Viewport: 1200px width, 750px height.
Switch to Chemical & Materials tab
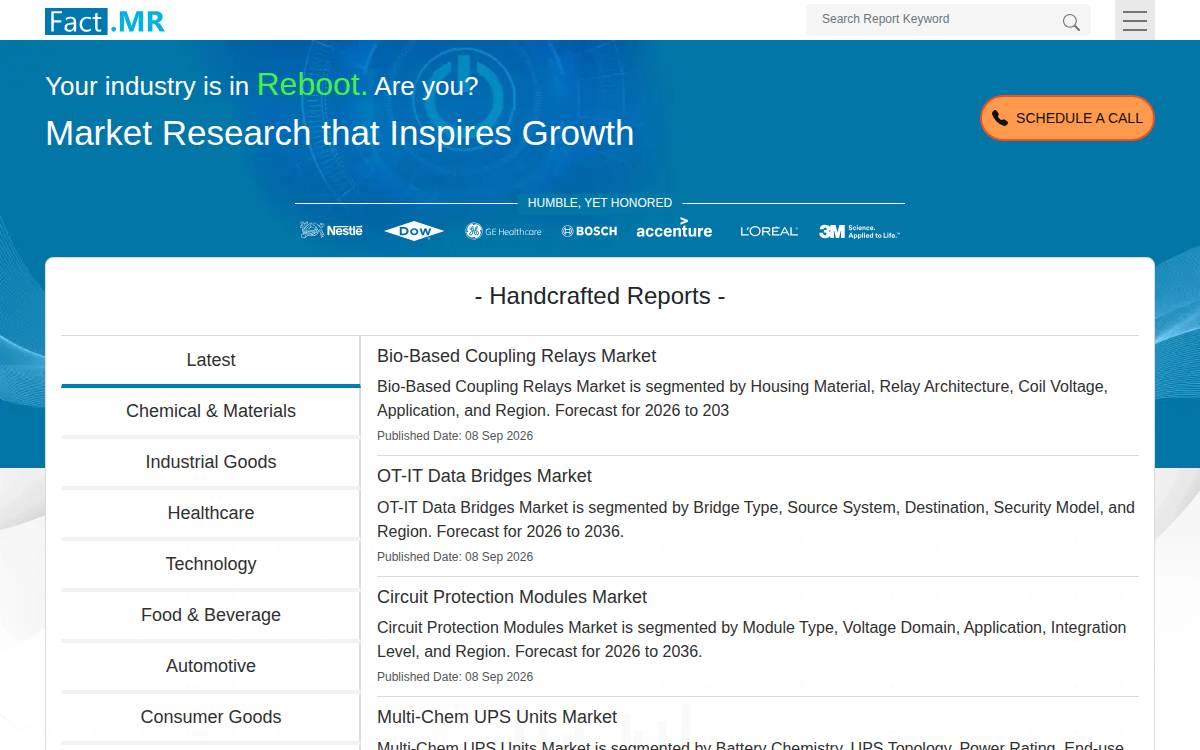coord(211,411)
